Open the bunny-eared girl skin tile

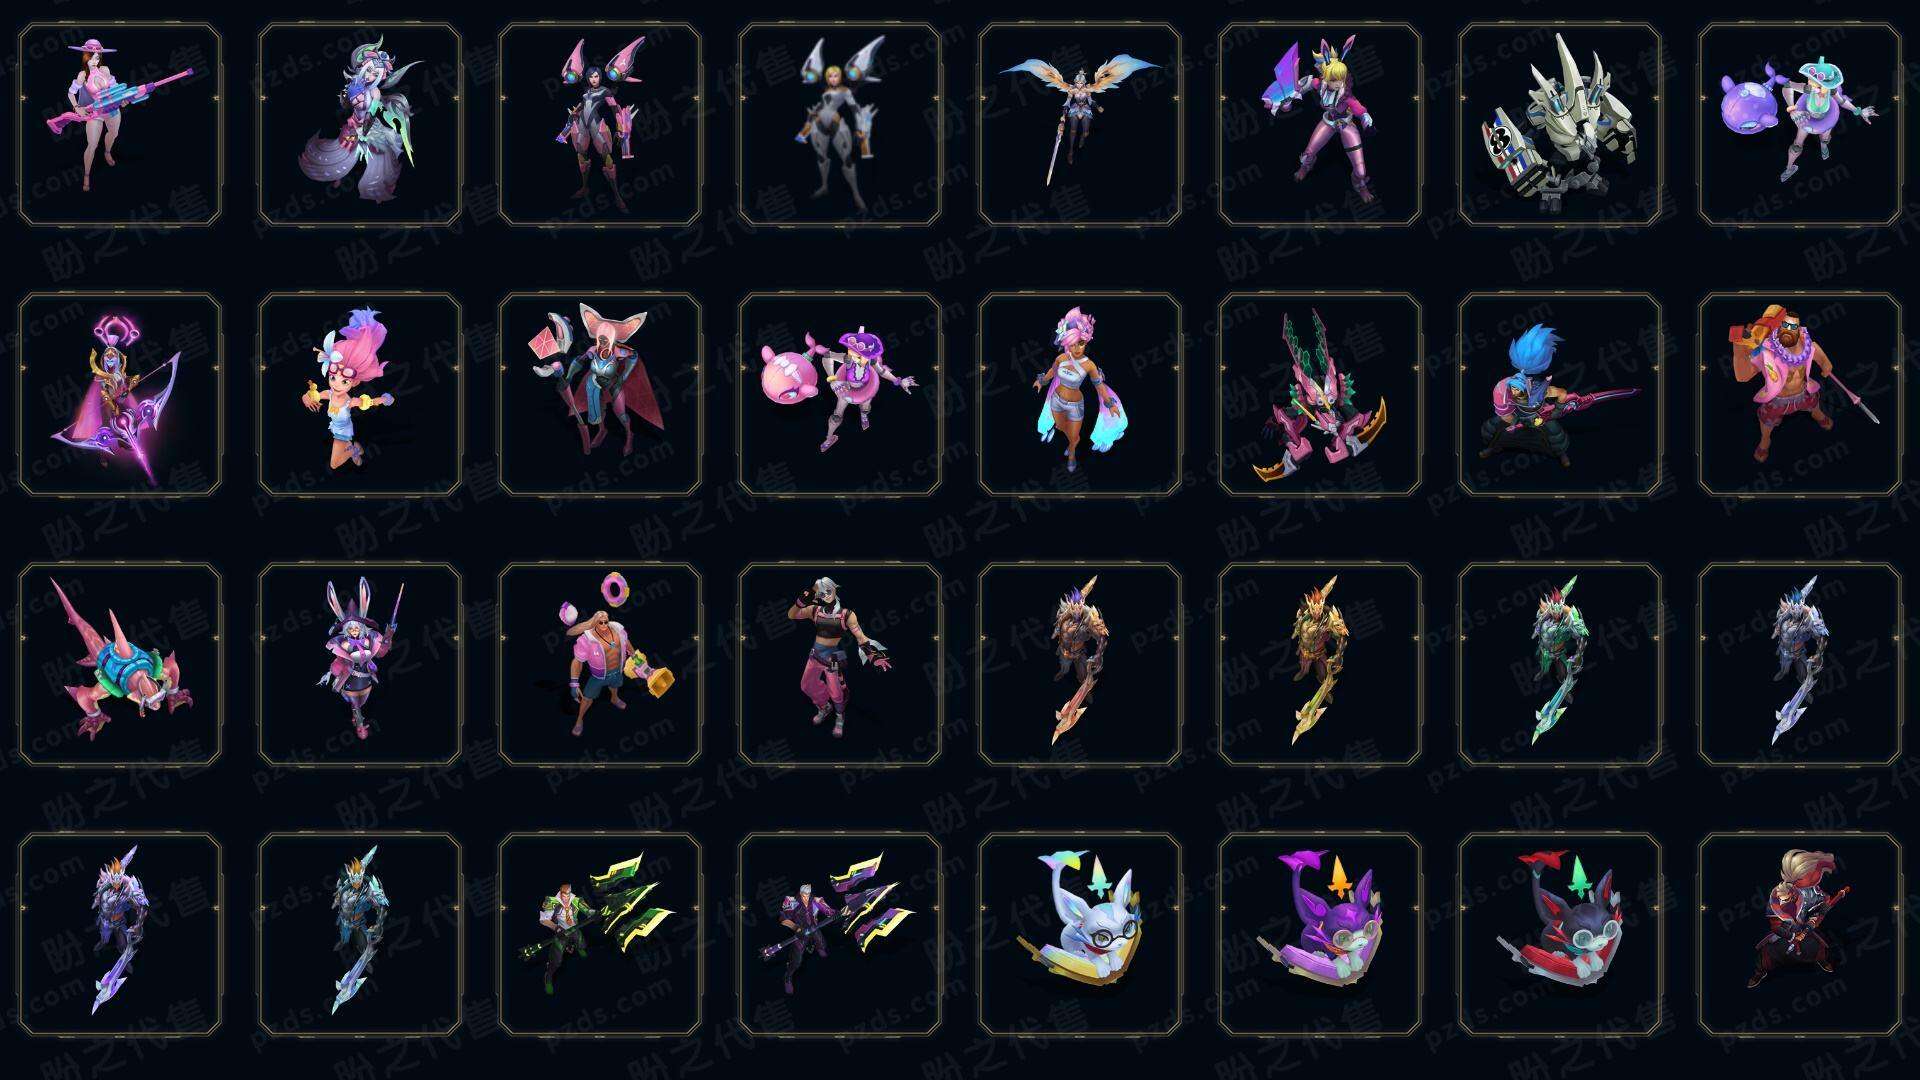click(360, 664)
